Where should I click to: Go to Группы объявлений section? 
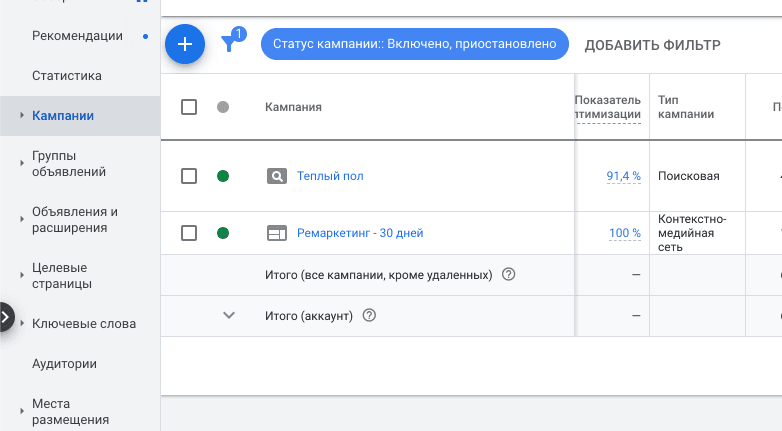69,164
